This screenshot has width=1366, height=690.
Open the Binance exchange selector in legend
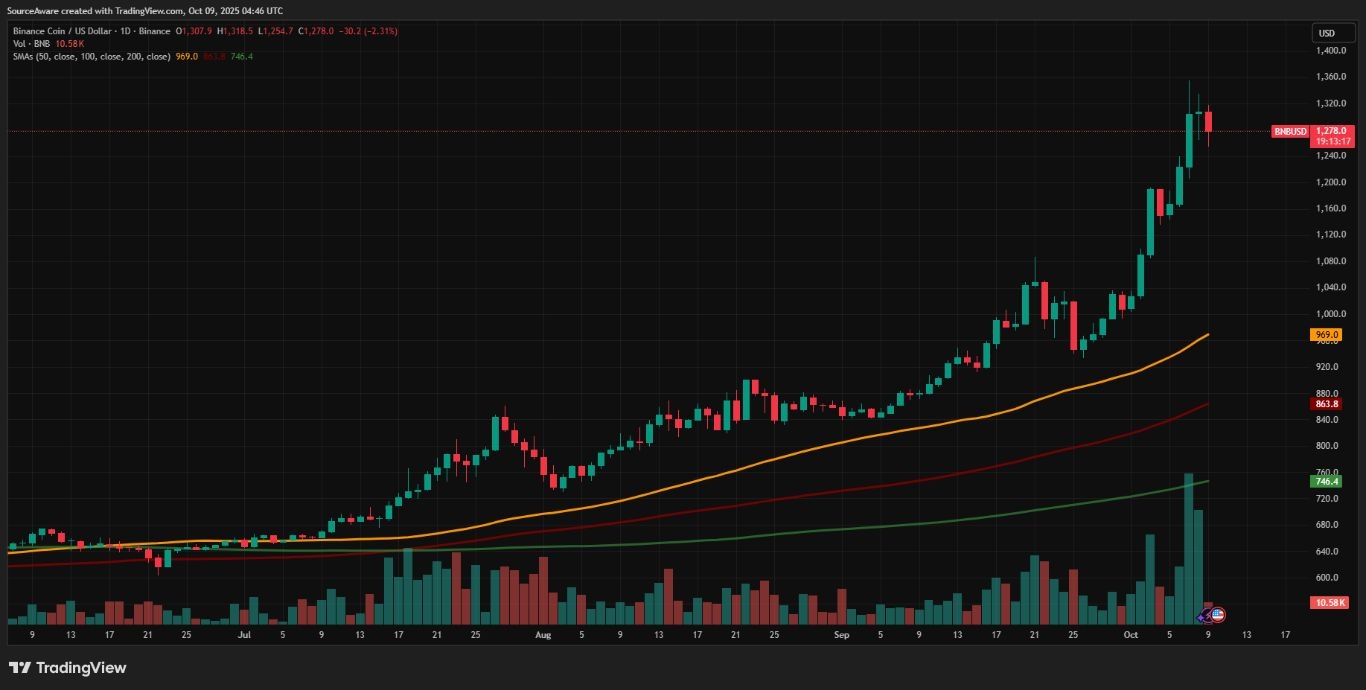[x=155, y=31]
